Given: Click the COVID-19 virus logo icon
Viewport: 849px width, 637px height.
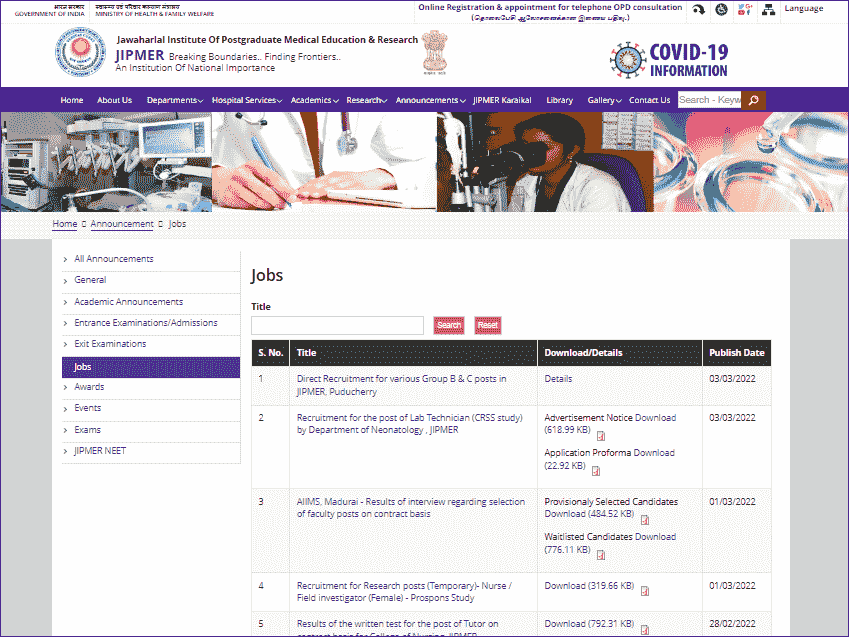Looking at the screenshot, I should (627, 59).
